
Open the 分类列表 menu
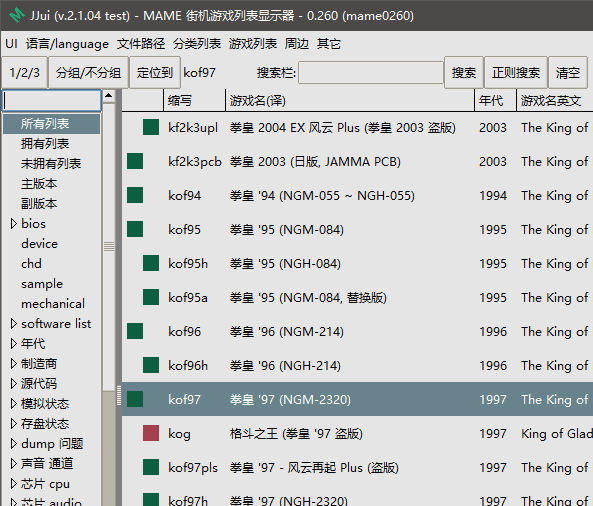[x=197, y=44]
